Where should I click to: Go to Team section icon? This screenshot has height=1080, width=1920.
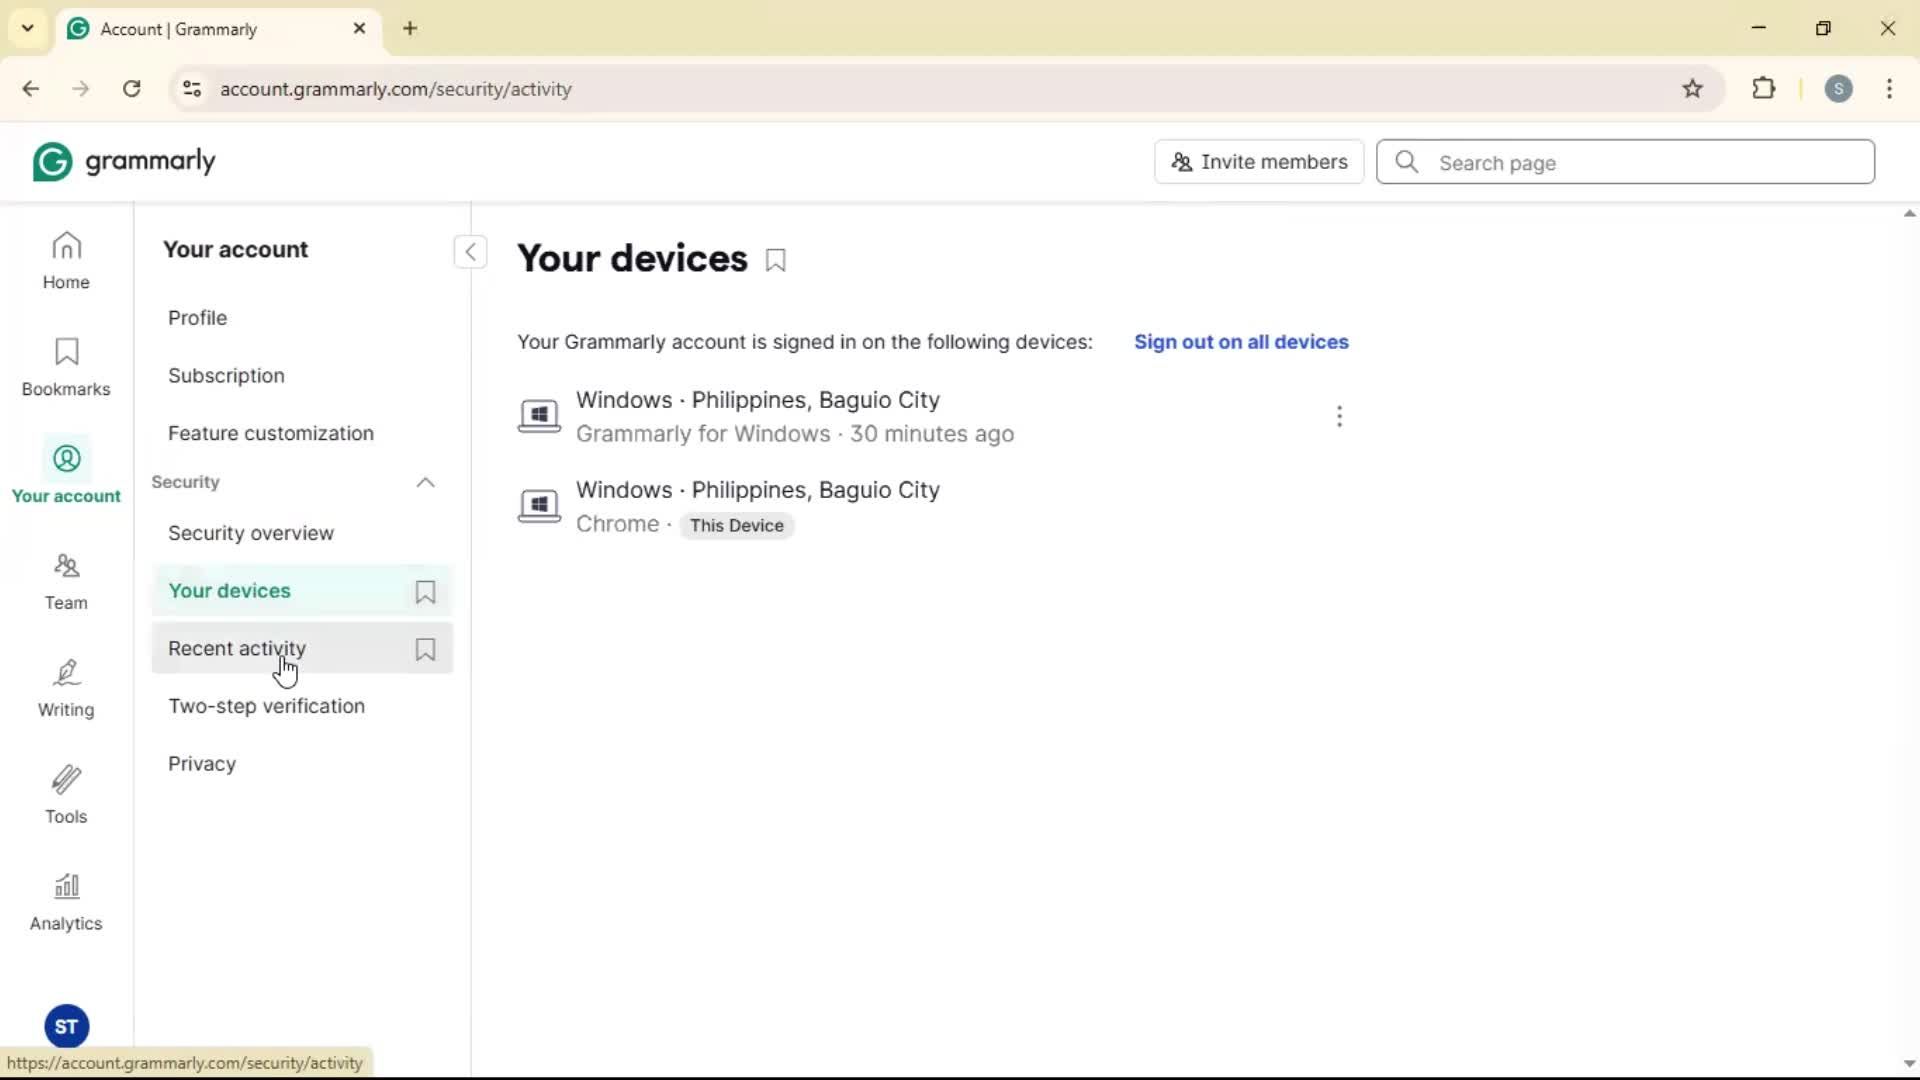(x=66, y=581)
